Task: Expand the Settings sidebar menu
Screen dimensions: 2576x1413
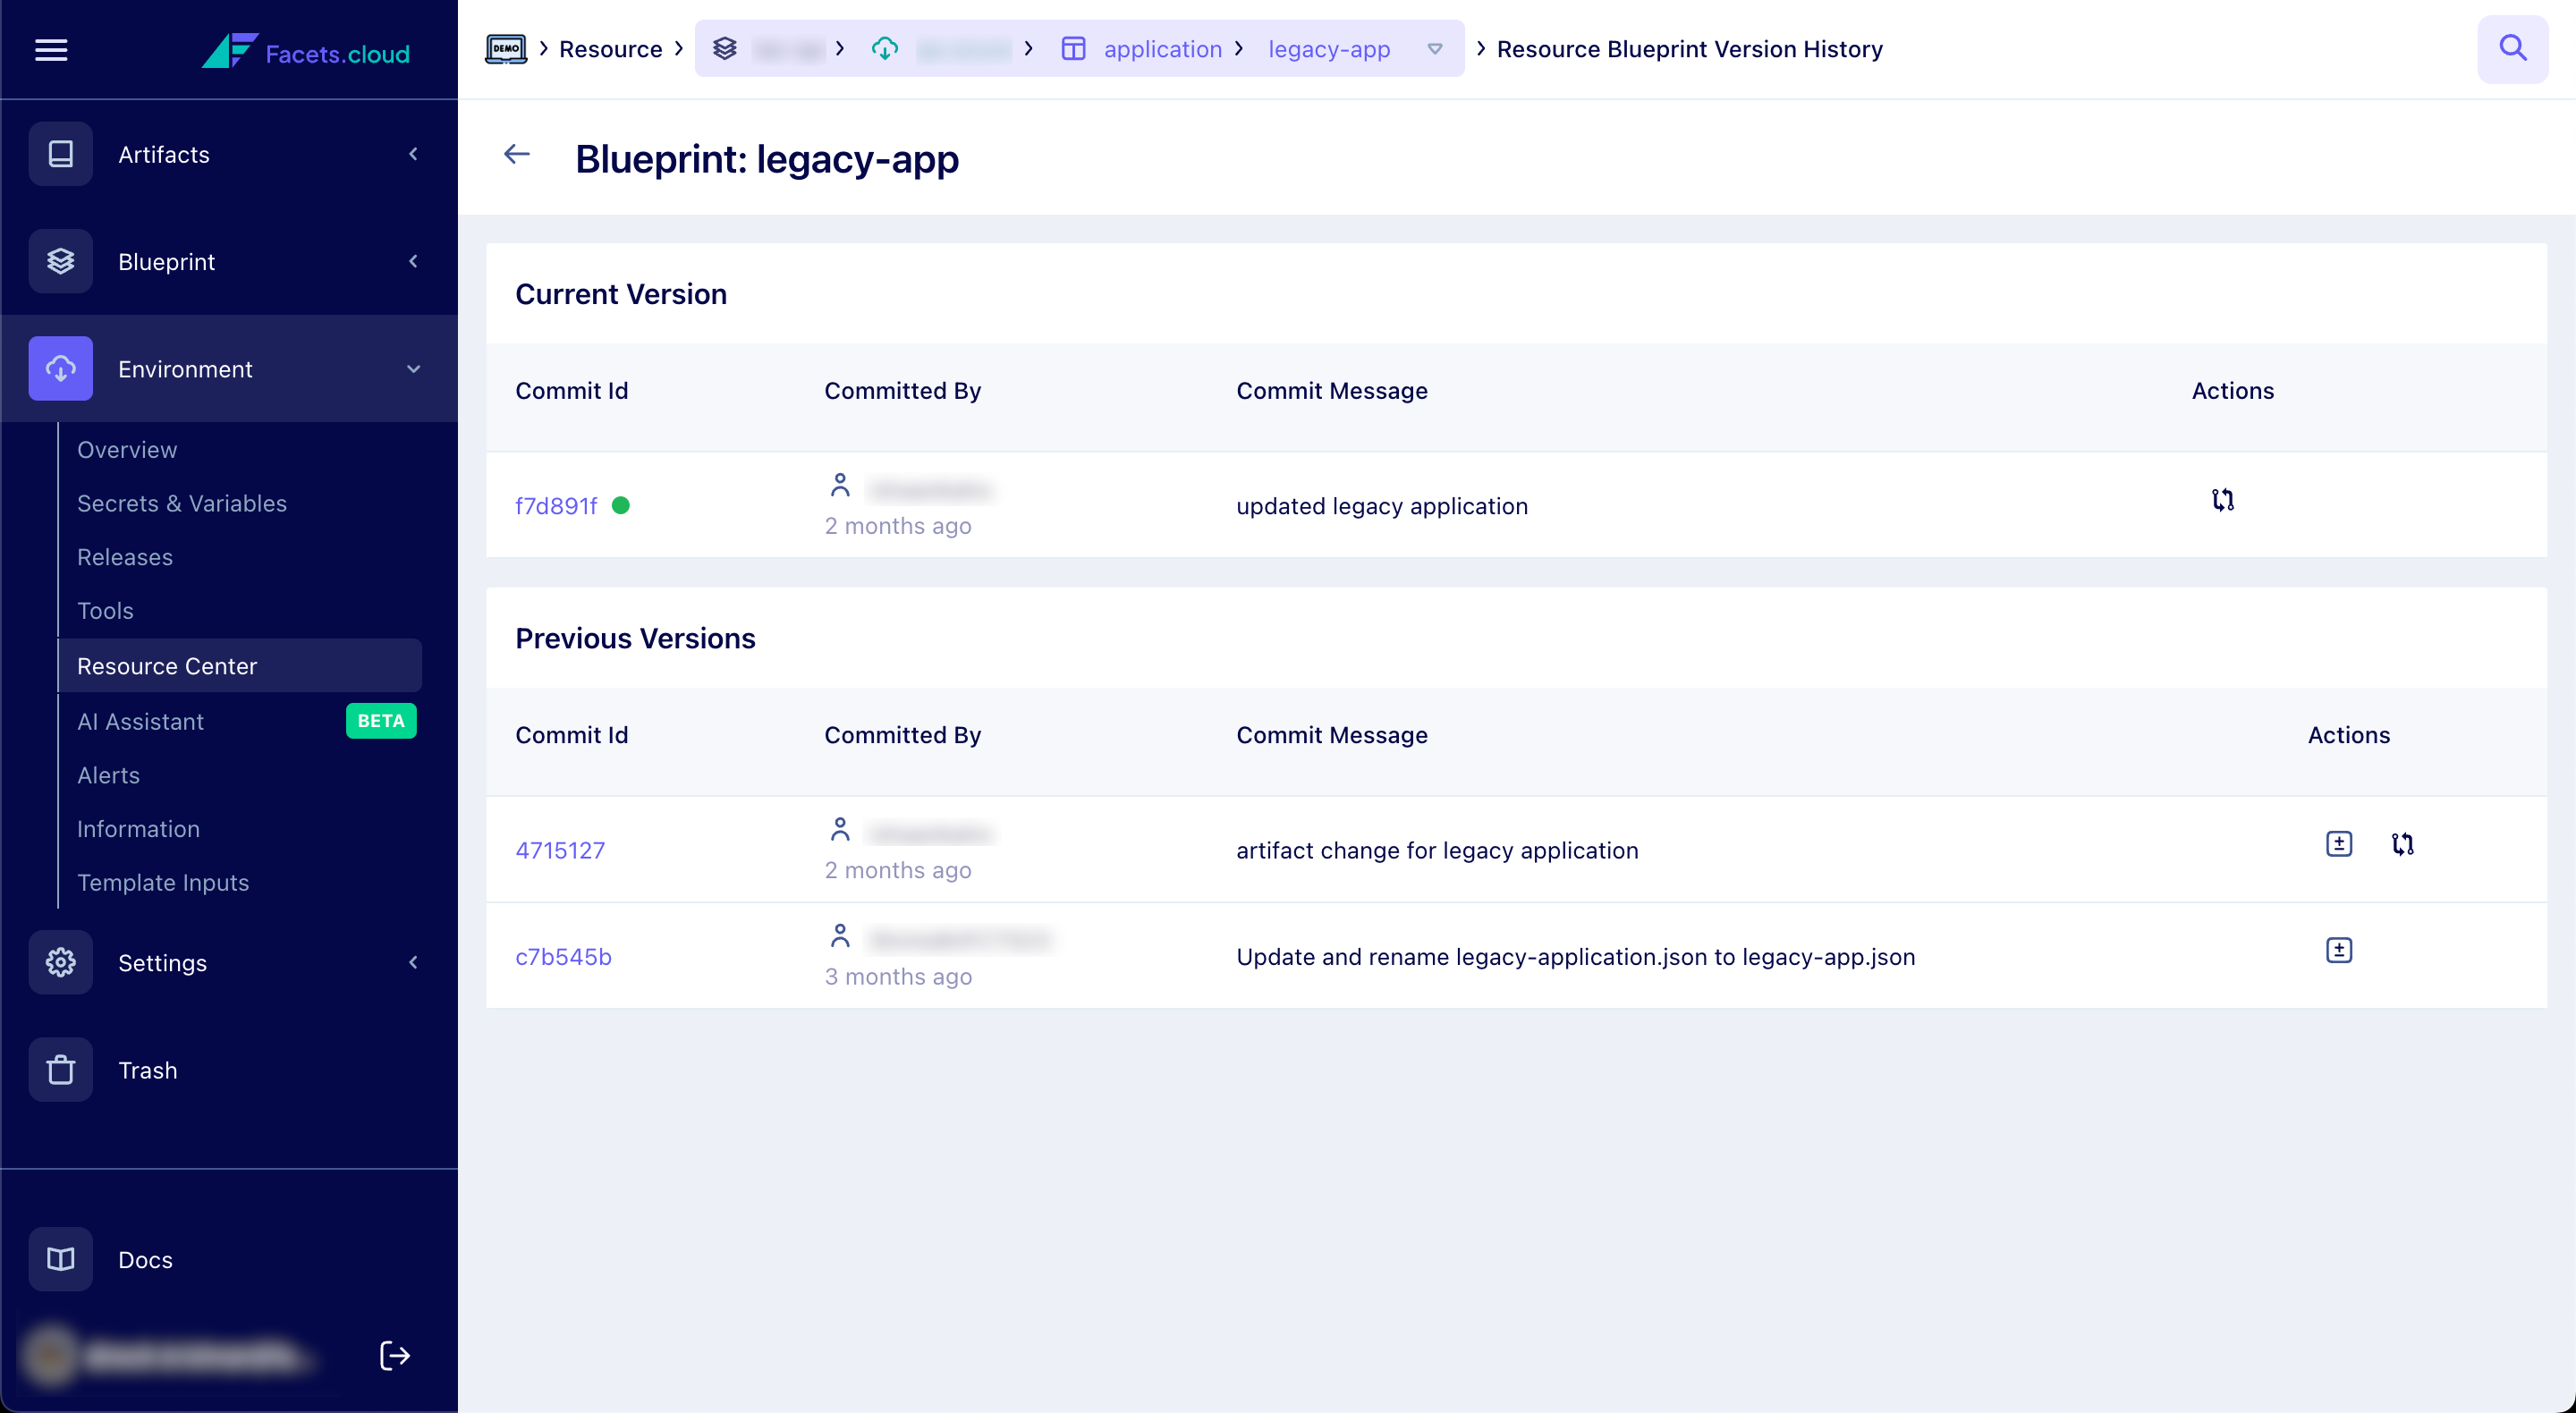Action: click(413, 963)
